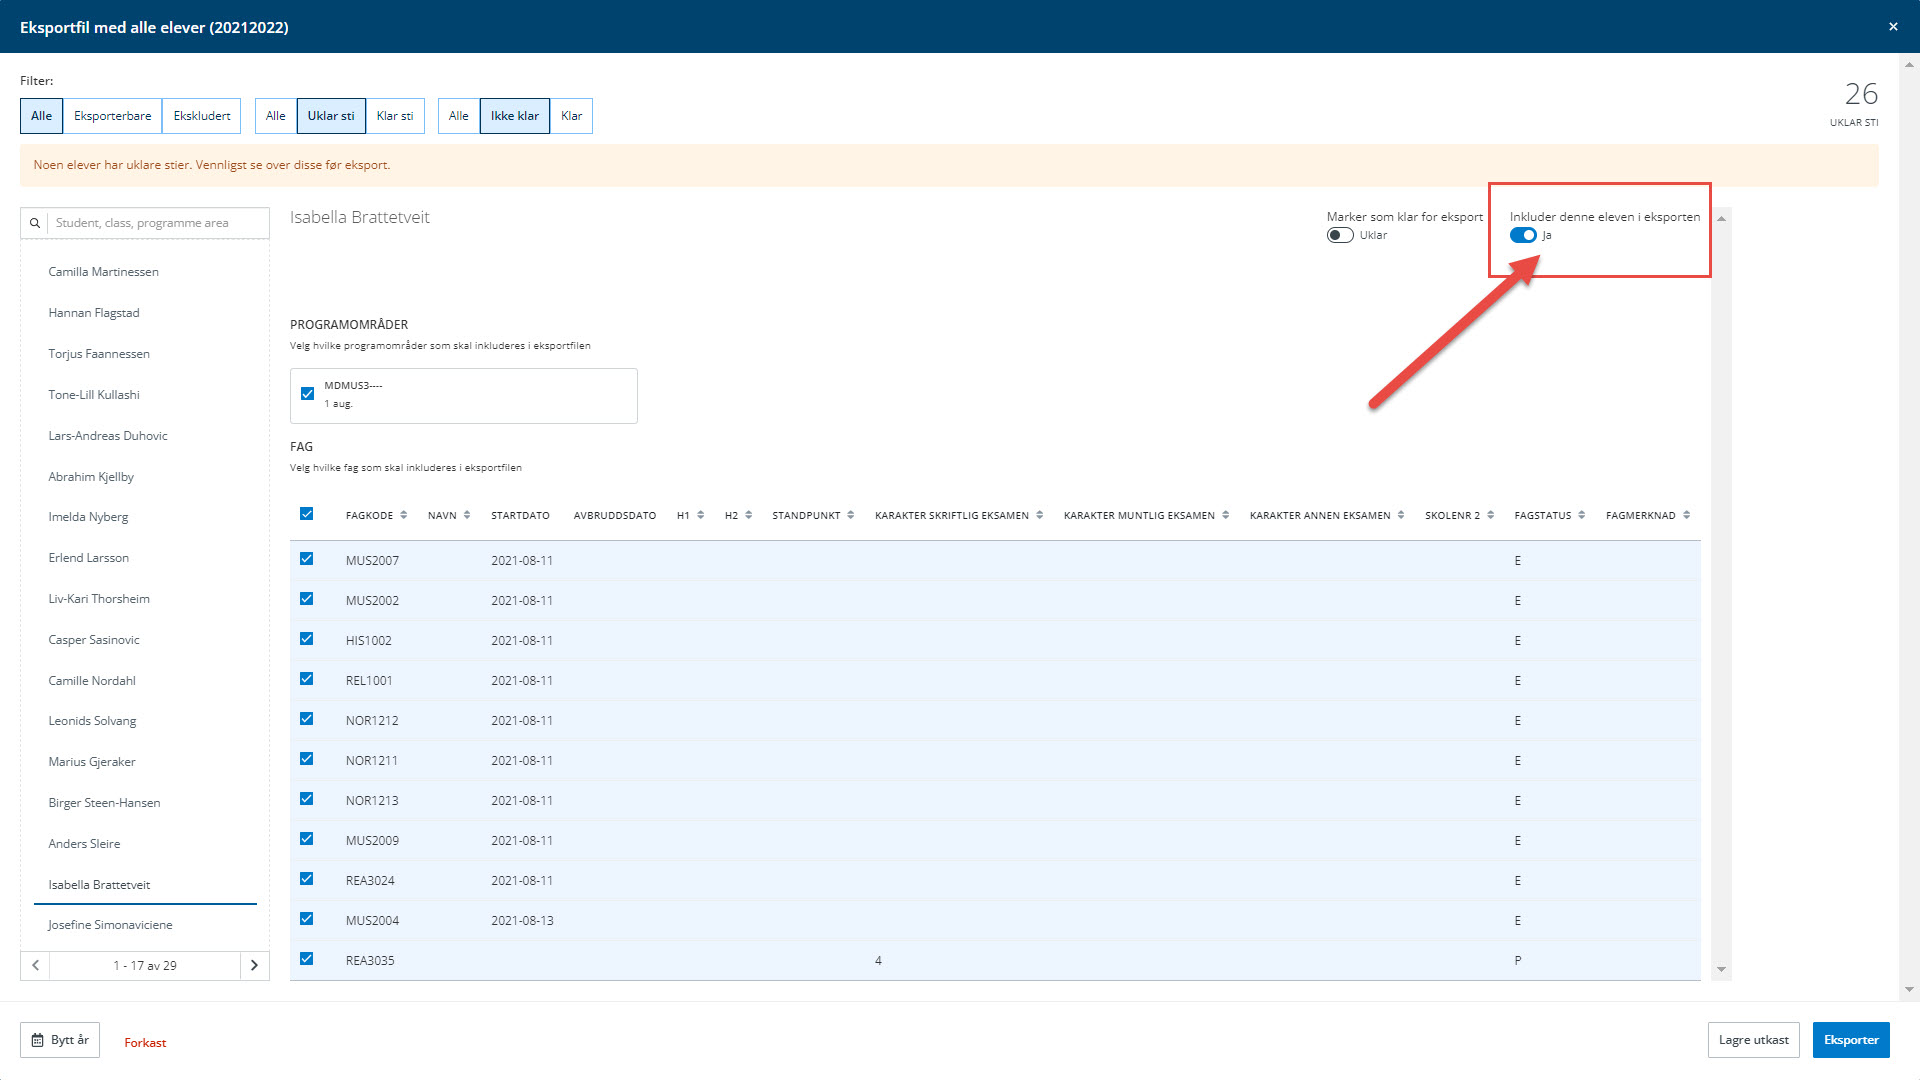This screenshot has width=1920, height=1080.
Task: Open the Bytt år year picker
Action: click(60, 1040)
